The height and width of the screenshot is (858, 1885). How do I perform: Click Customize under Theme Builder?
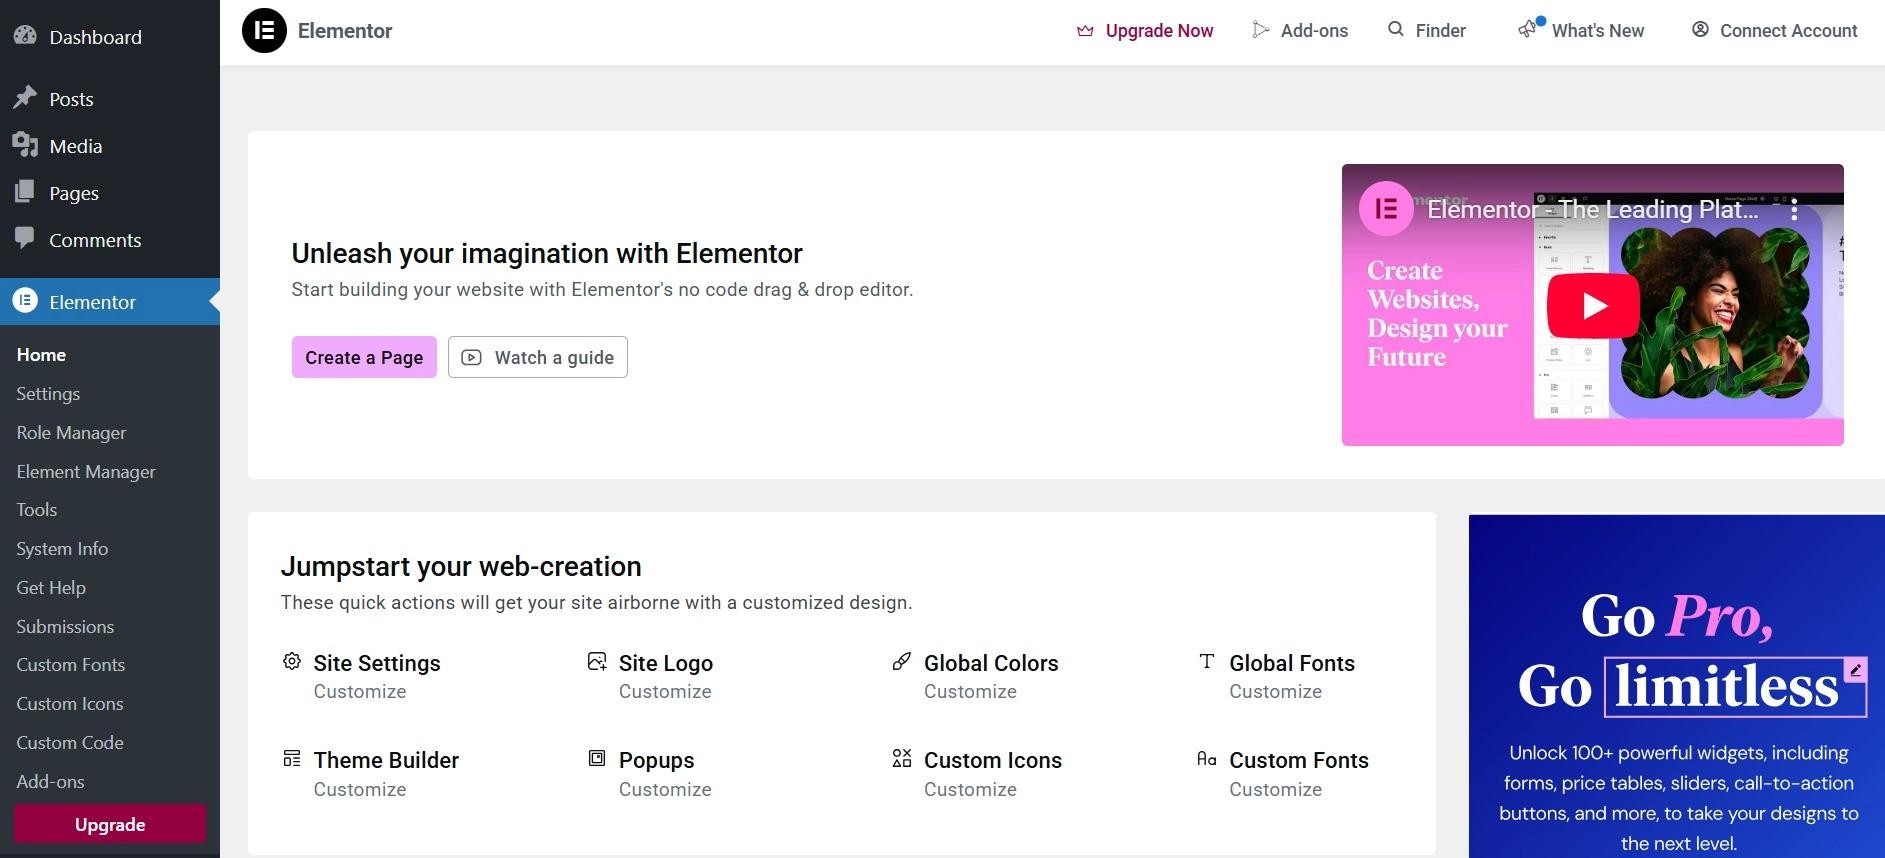coord(360,790)
